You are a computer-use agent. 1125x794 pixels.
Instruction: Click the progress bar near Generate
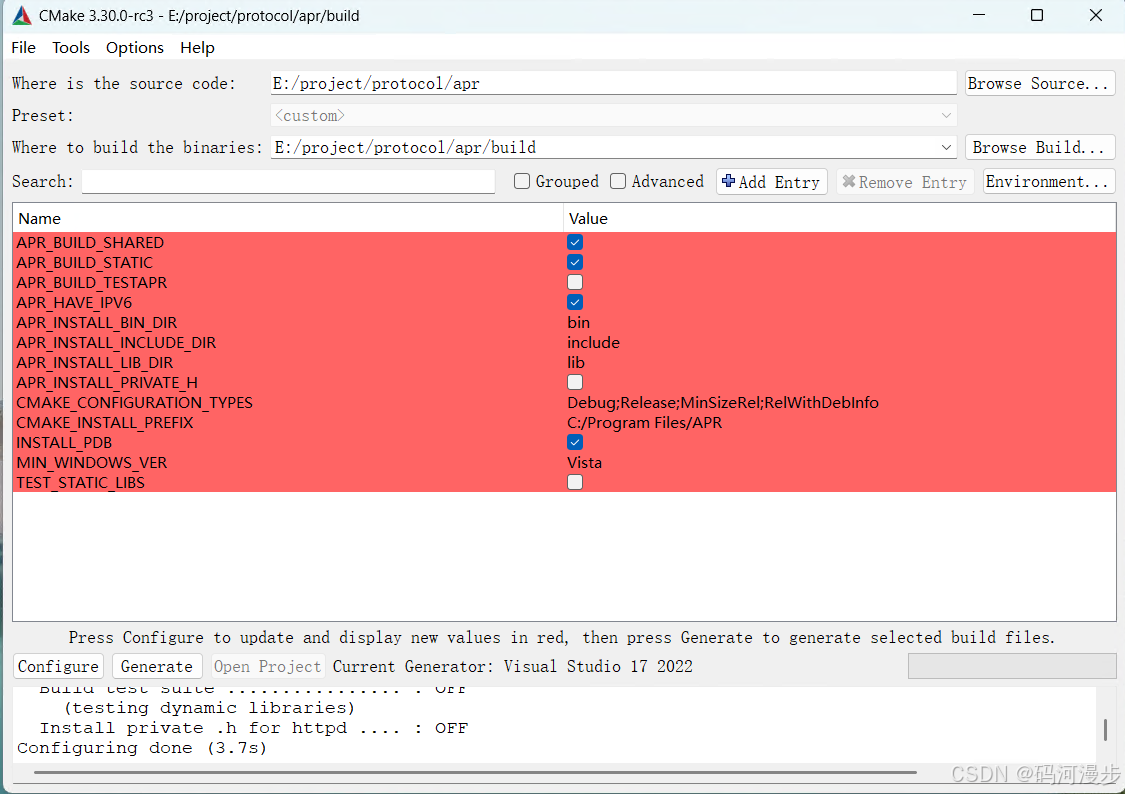click(x=1012, y=666)
